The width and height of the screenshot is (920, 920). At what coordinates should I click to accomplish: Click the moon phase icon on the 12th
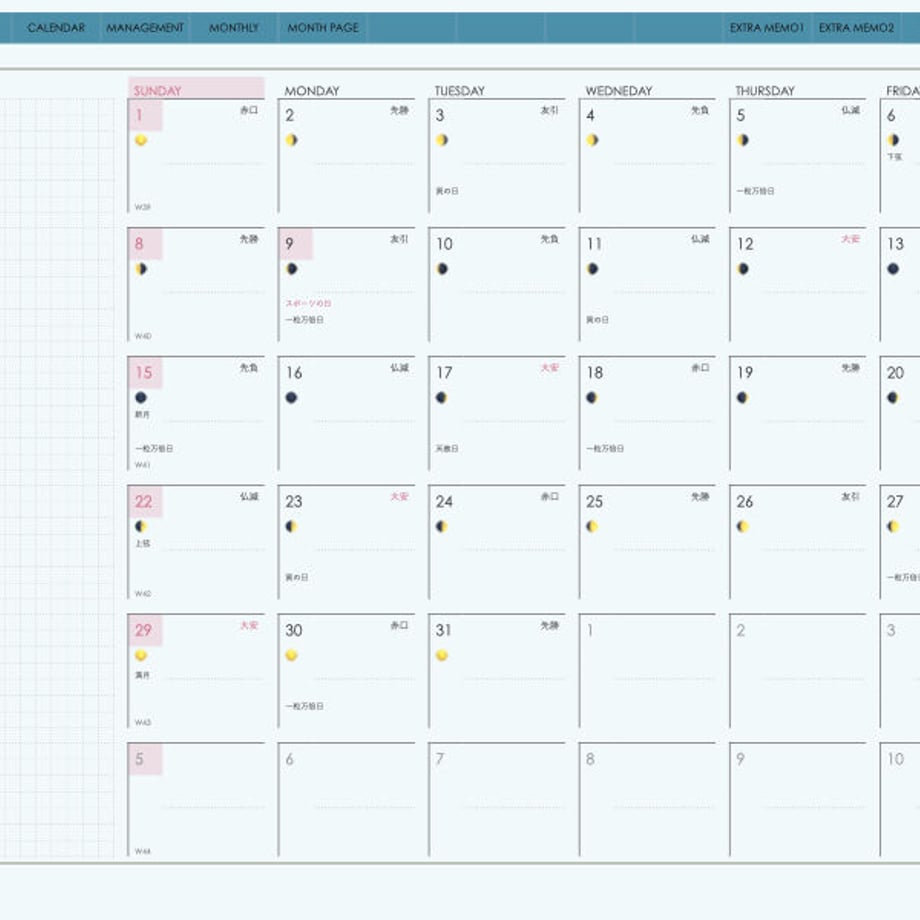pos(743,269)
